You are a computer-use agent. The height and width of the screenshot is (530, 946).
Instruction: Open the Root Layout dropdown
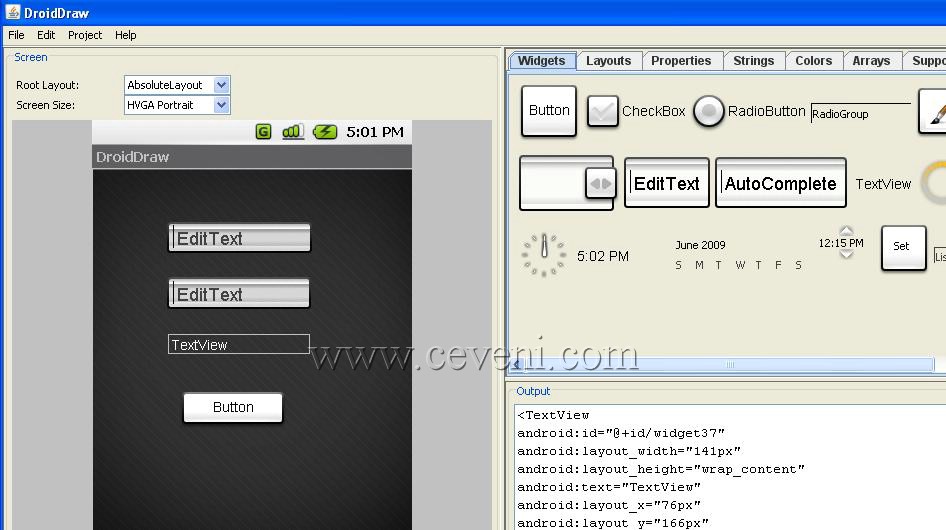click(177, 85)
